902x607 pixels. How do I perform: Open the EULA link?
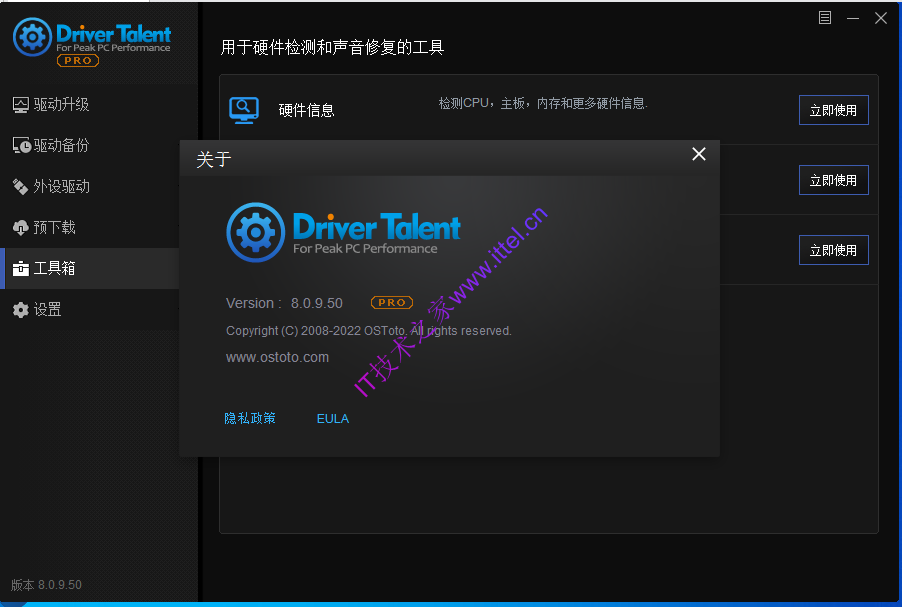[333, 419]
